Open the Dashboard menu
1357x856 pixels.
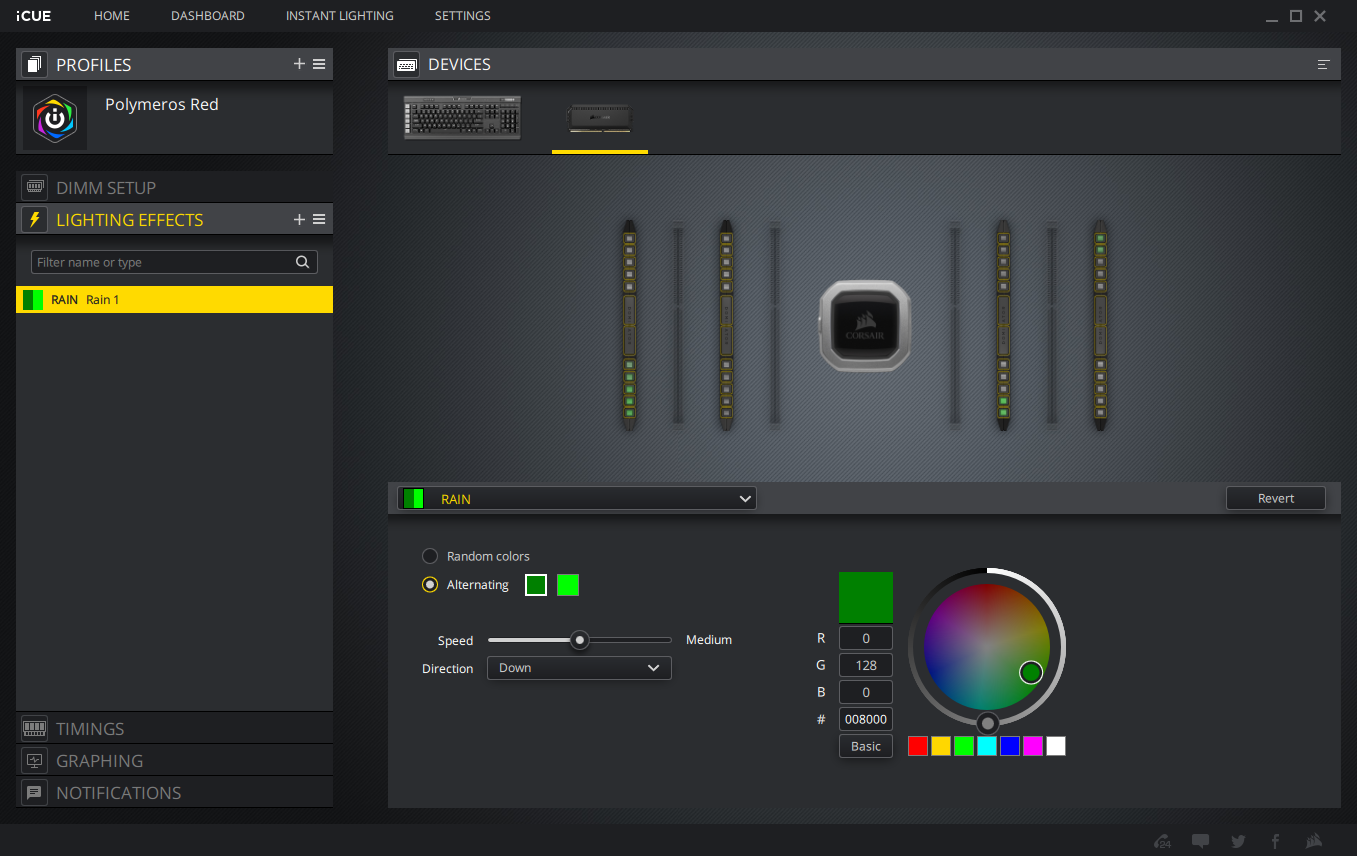coord(207,16)
